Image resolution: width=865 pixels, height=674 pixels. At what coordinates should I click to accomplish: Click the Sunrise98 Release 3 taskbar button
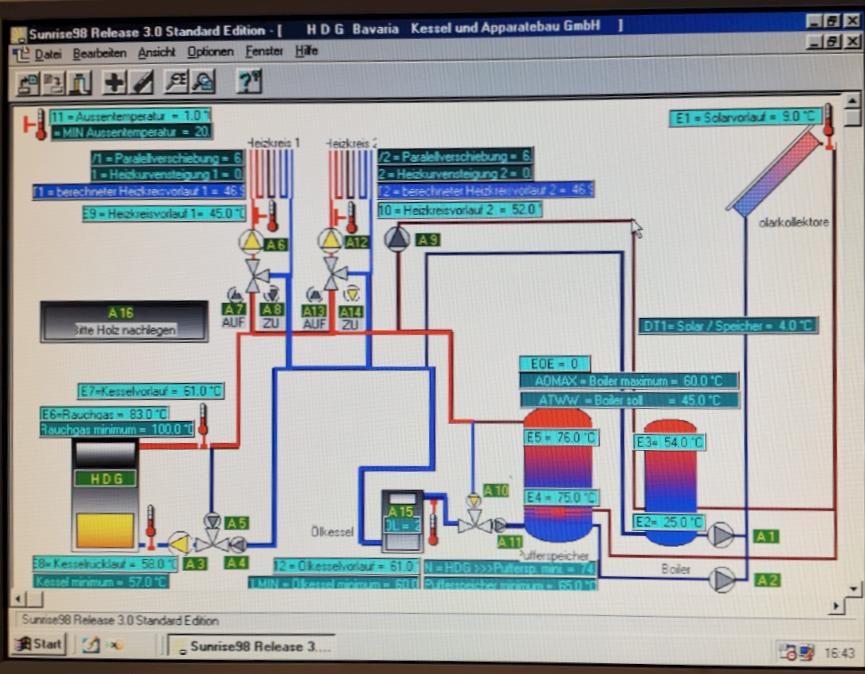tap(251, 646)
